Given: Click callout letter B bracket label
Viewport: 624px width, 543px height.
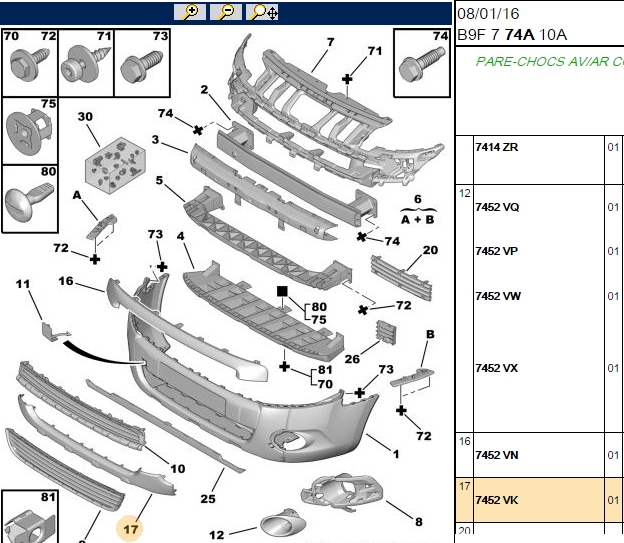Looking at the screenshot, I should tap(430, 334).
